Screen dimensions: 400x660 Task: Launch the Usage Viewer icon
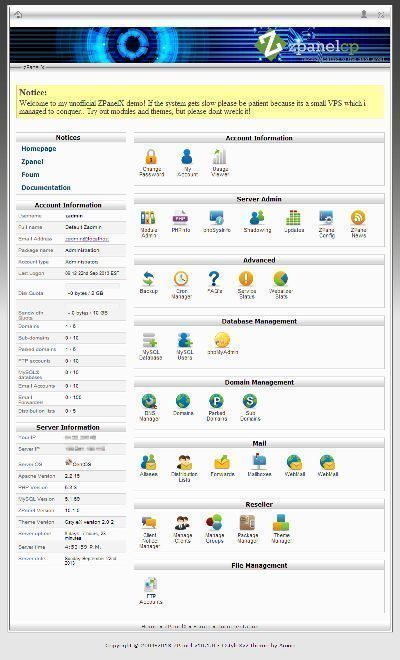click(219, 157)
